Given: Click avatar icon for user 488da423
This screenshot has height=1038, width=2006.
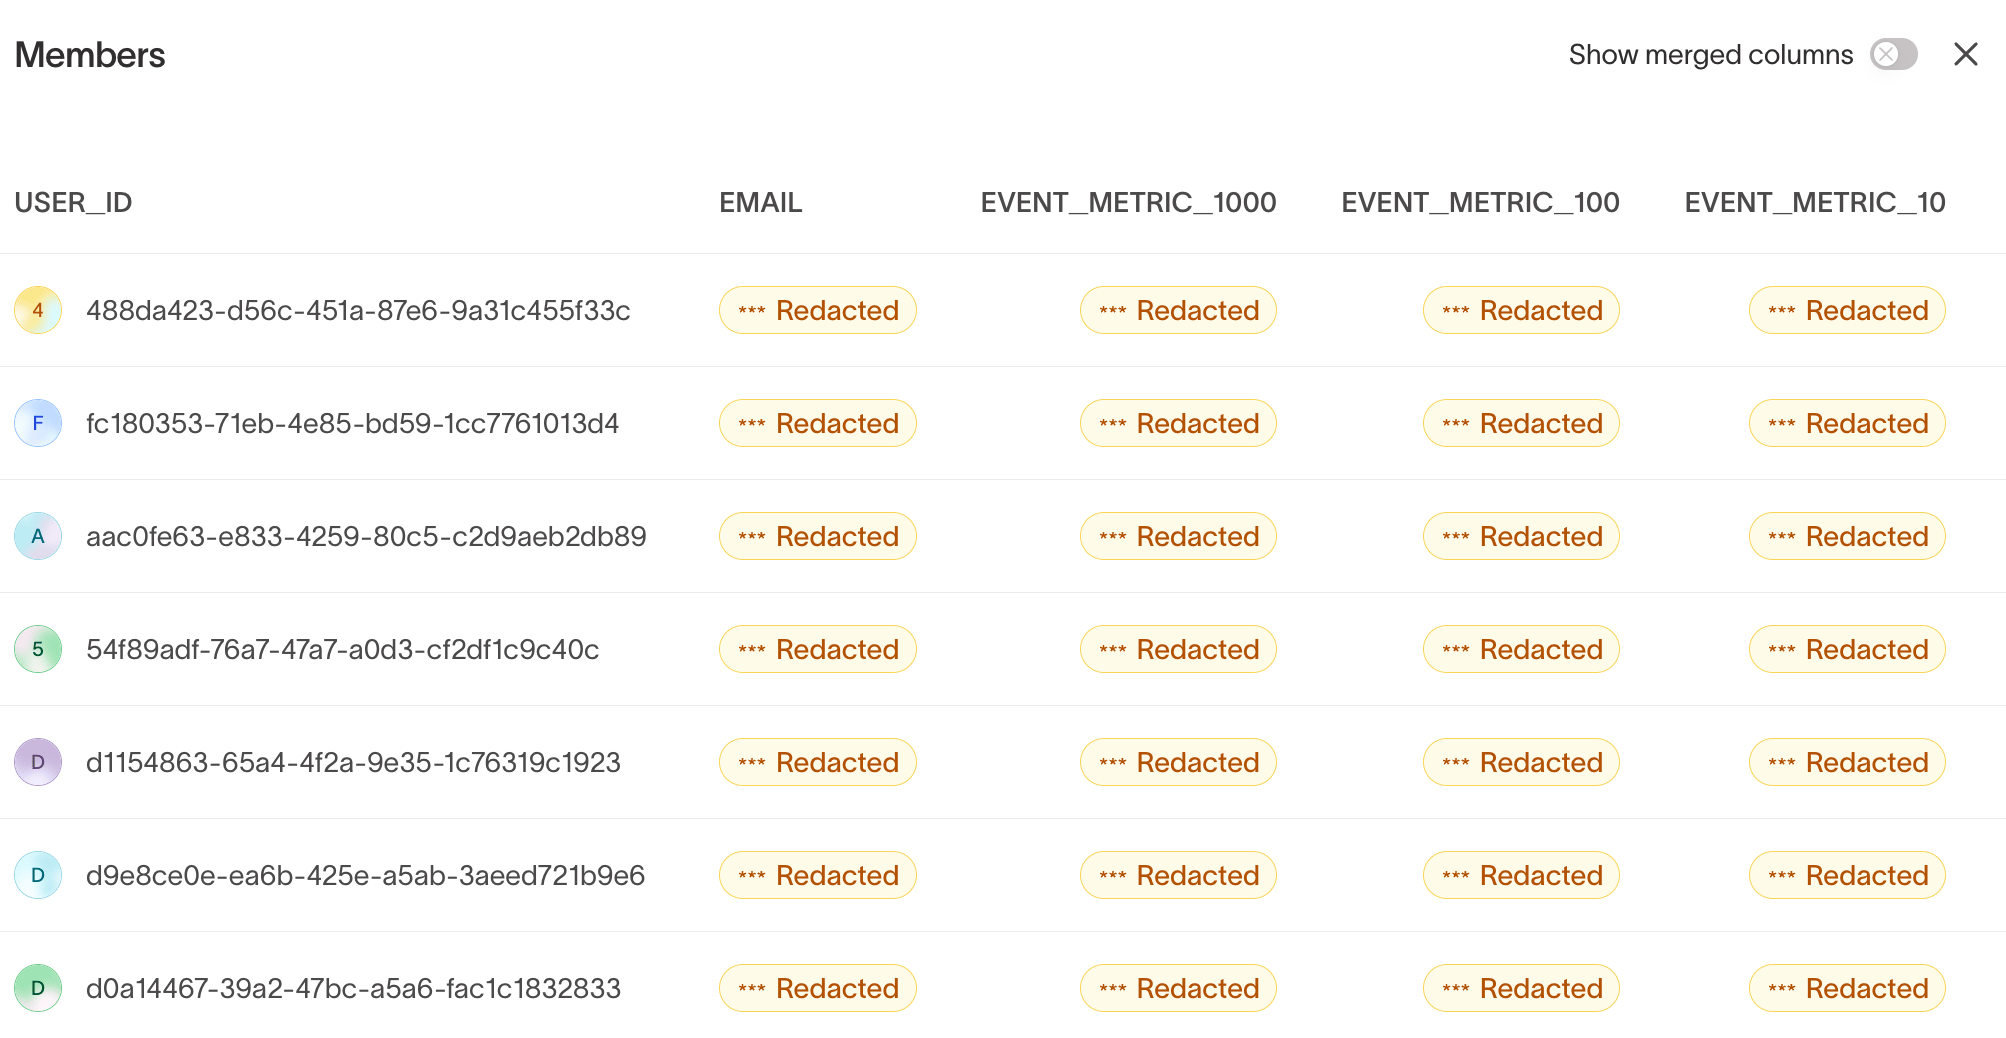Looking at the screenshot, I should click(38, 310).
